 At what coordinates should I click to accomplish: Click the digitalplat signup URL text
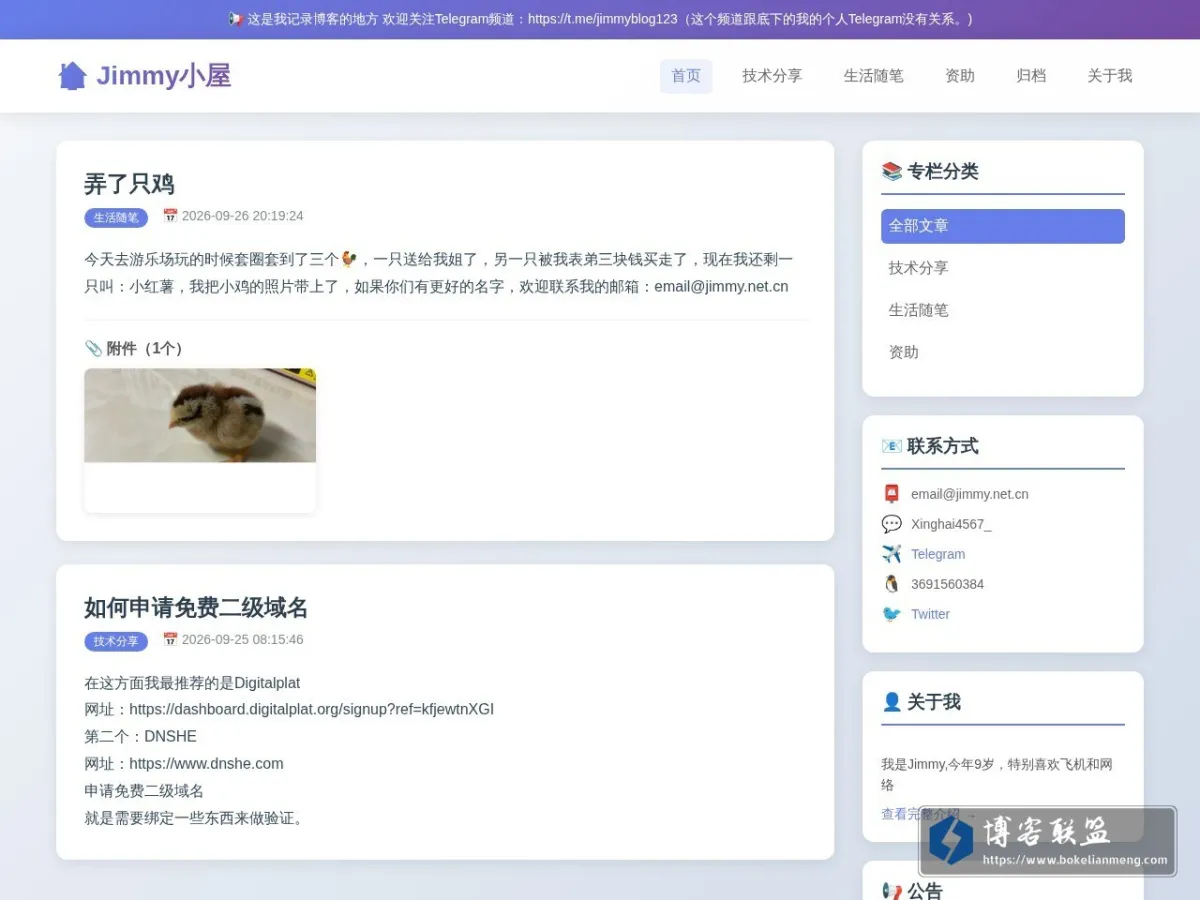click(312, 709)
